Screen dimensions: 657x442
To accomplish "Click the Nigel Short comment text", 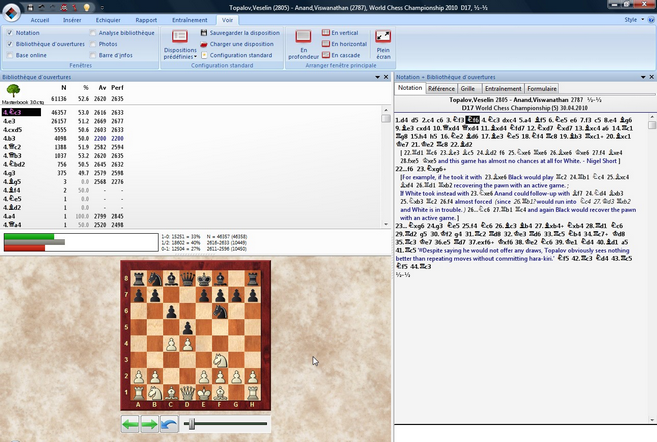I will pyautogui.click(x=528, y=161).
